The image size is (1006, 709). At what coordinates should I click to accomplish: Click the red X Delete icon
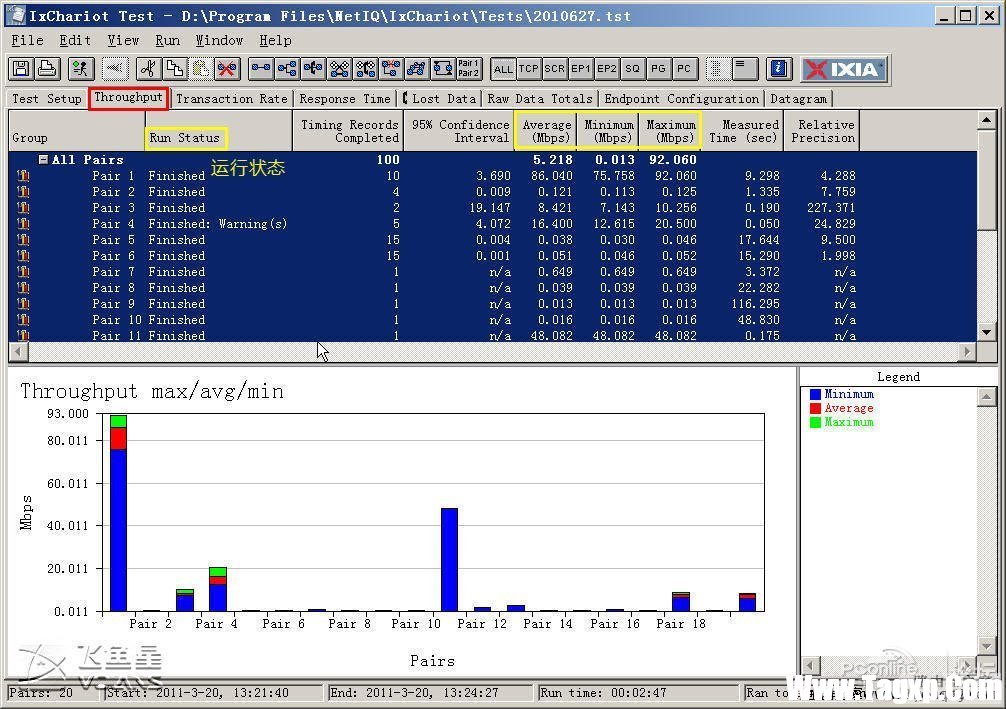tap(227, 68)
